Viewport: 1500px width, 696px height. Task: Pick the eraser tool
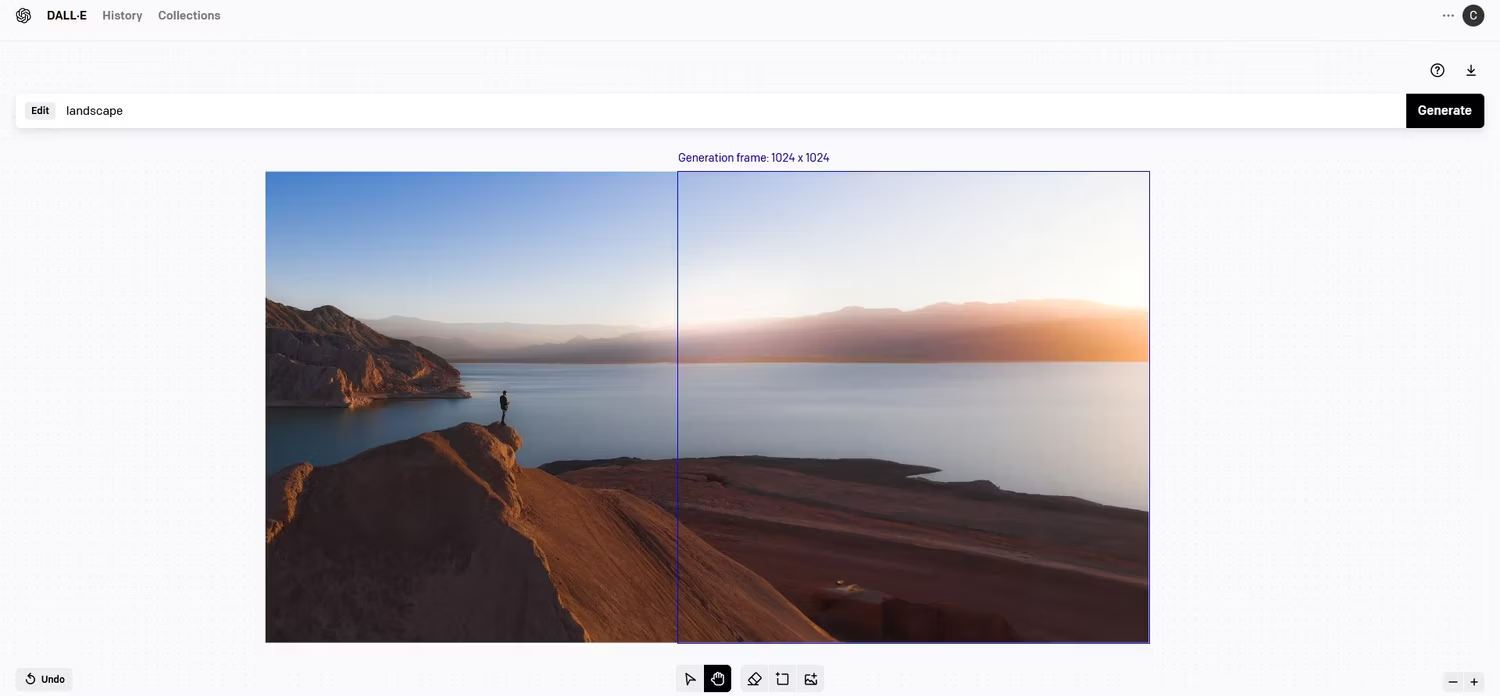coord(753,678)
